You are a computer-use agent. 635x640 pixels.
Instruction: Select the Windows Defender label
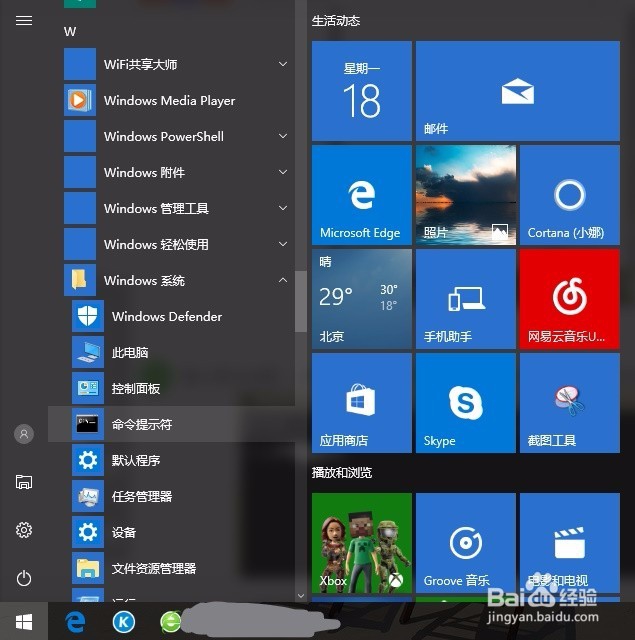coord(167,316)
